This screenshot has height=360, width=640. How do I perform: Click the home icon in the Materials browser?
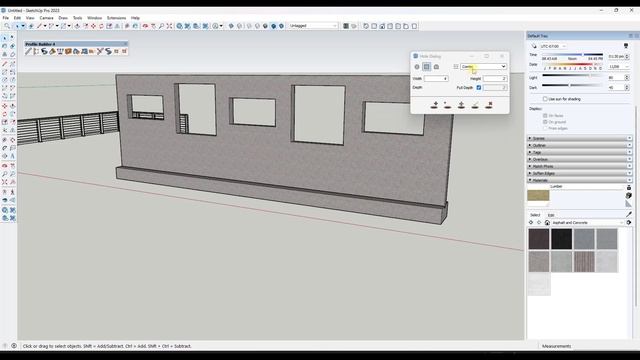pyautogui.click(x=547, y=223)
